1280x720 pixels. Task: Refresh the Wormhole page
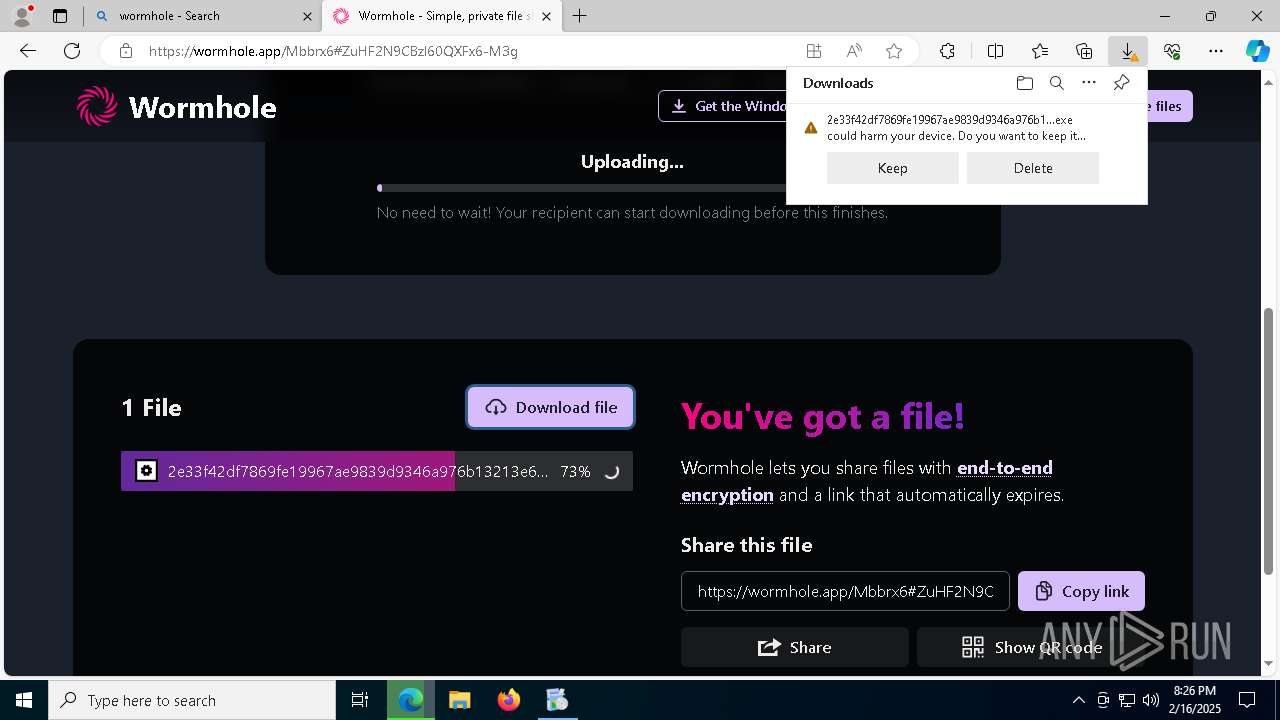[72, 51]
